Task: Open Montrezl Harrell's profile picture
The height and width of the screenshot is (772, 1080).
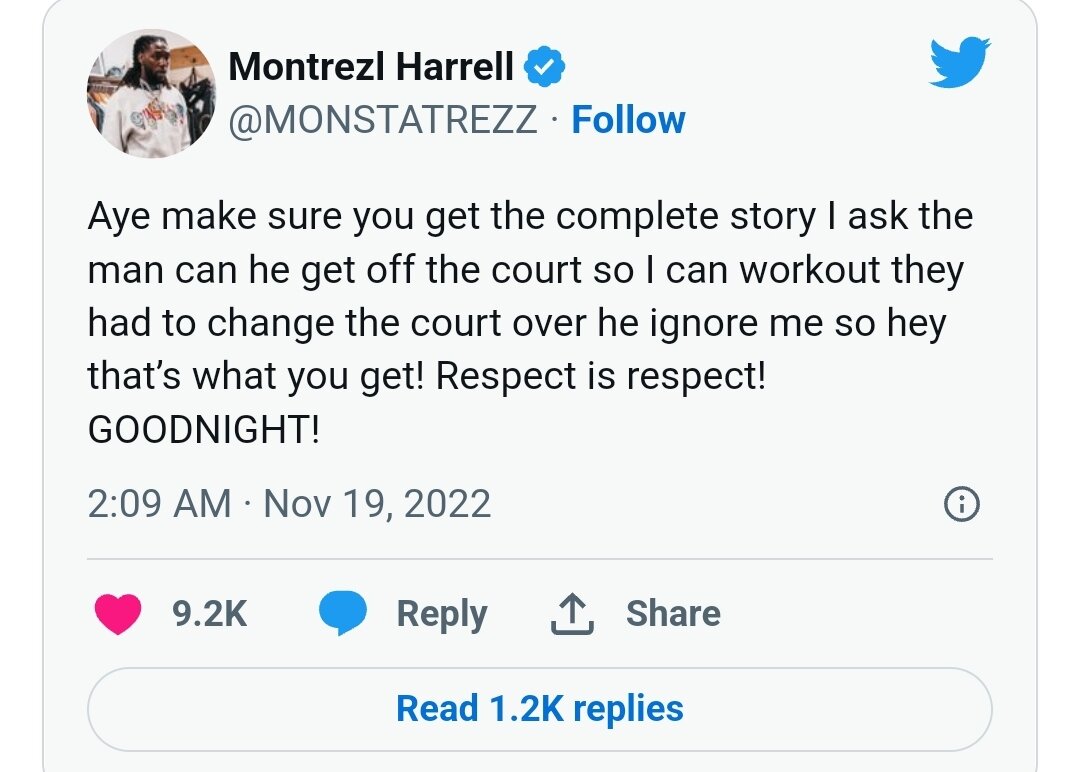Action: pos(151,93)
